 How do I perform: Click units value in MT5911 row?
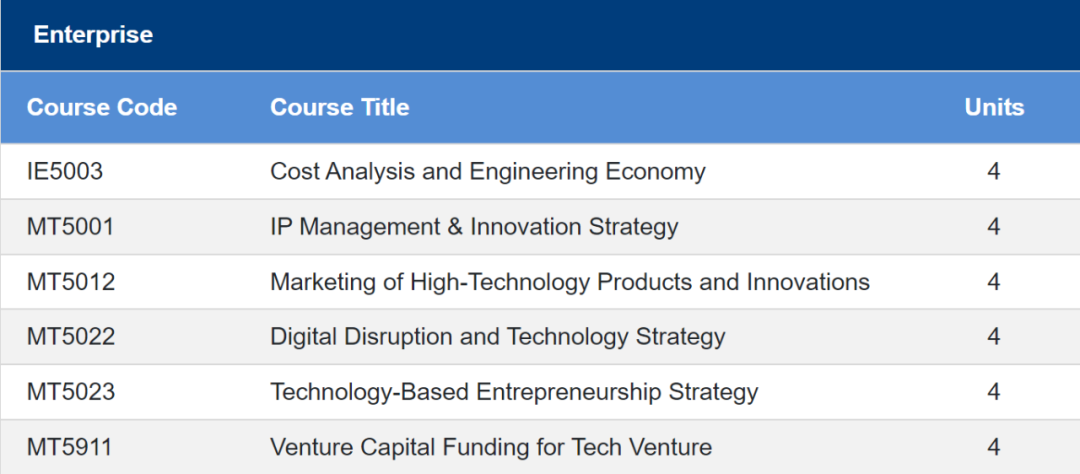pos(993,447)
